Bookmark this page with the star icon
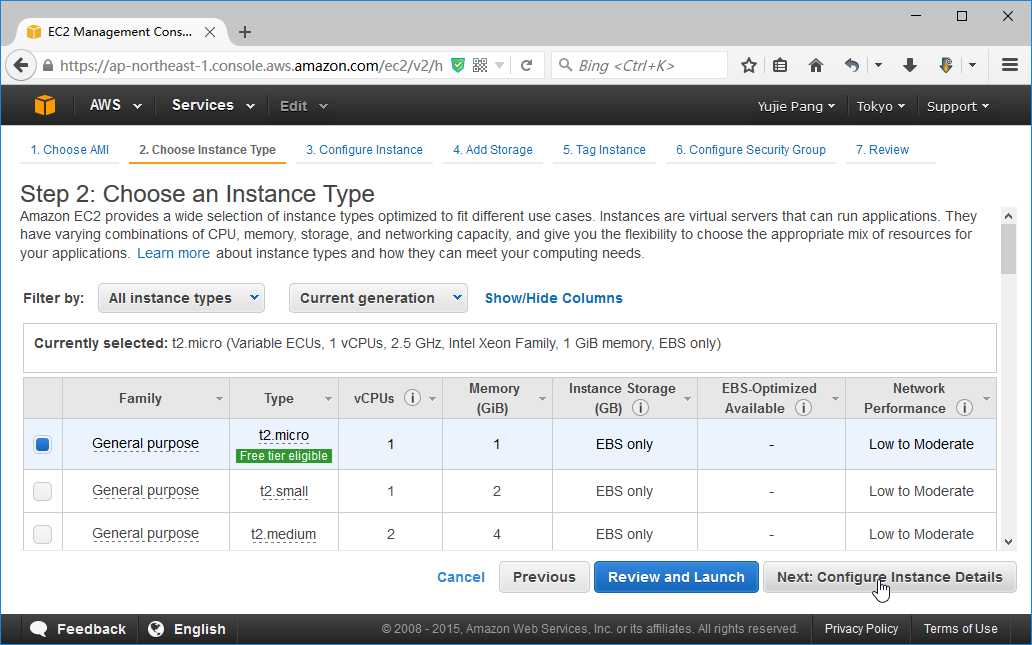 pyautogui.click(x=748, y=65)
